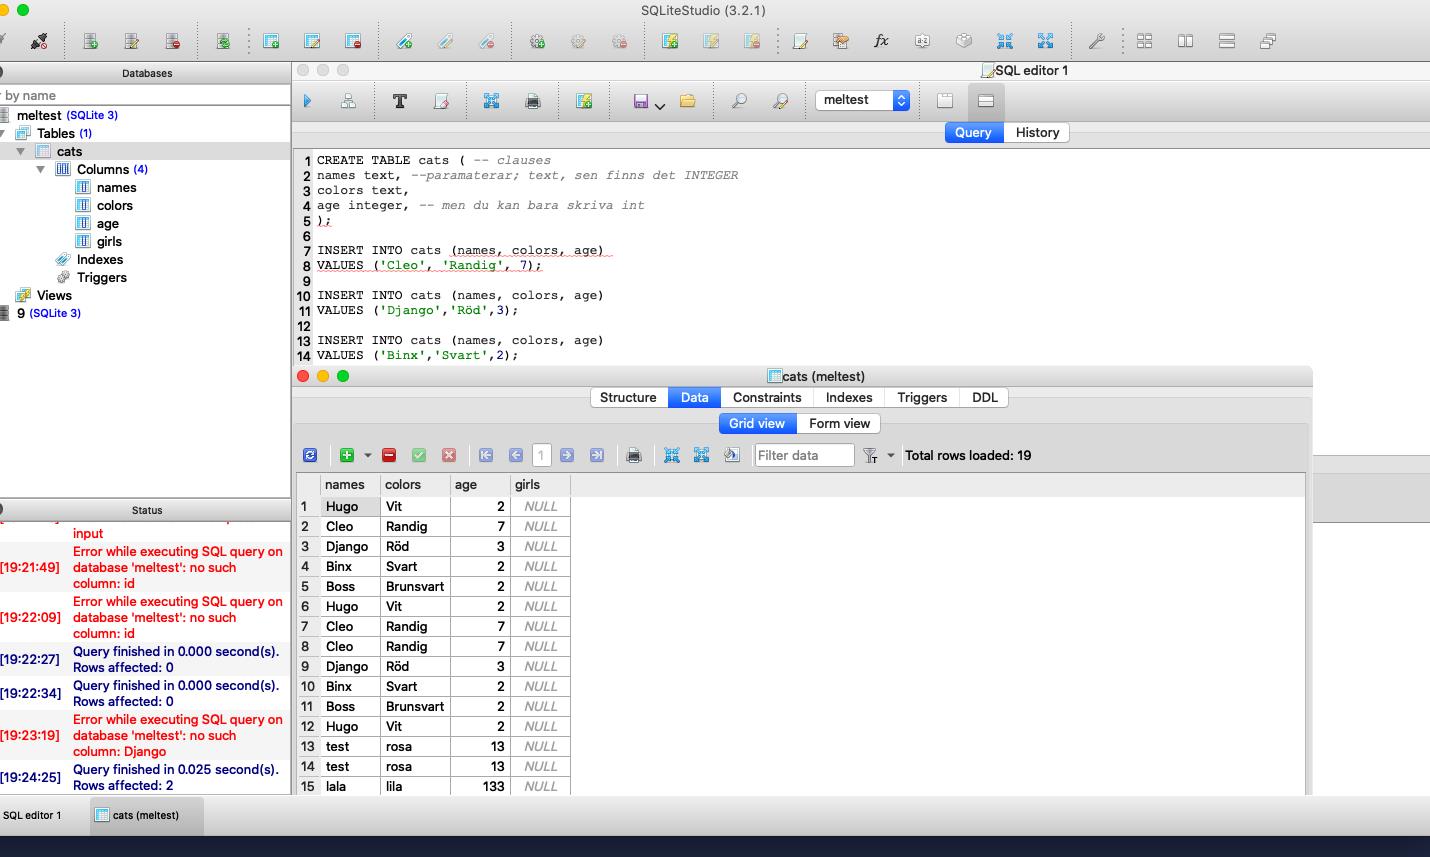This screenshot has width=1430, height=857.
Task: Click the Open SQL editor icon in main toolbar
Action: [800, 41]
